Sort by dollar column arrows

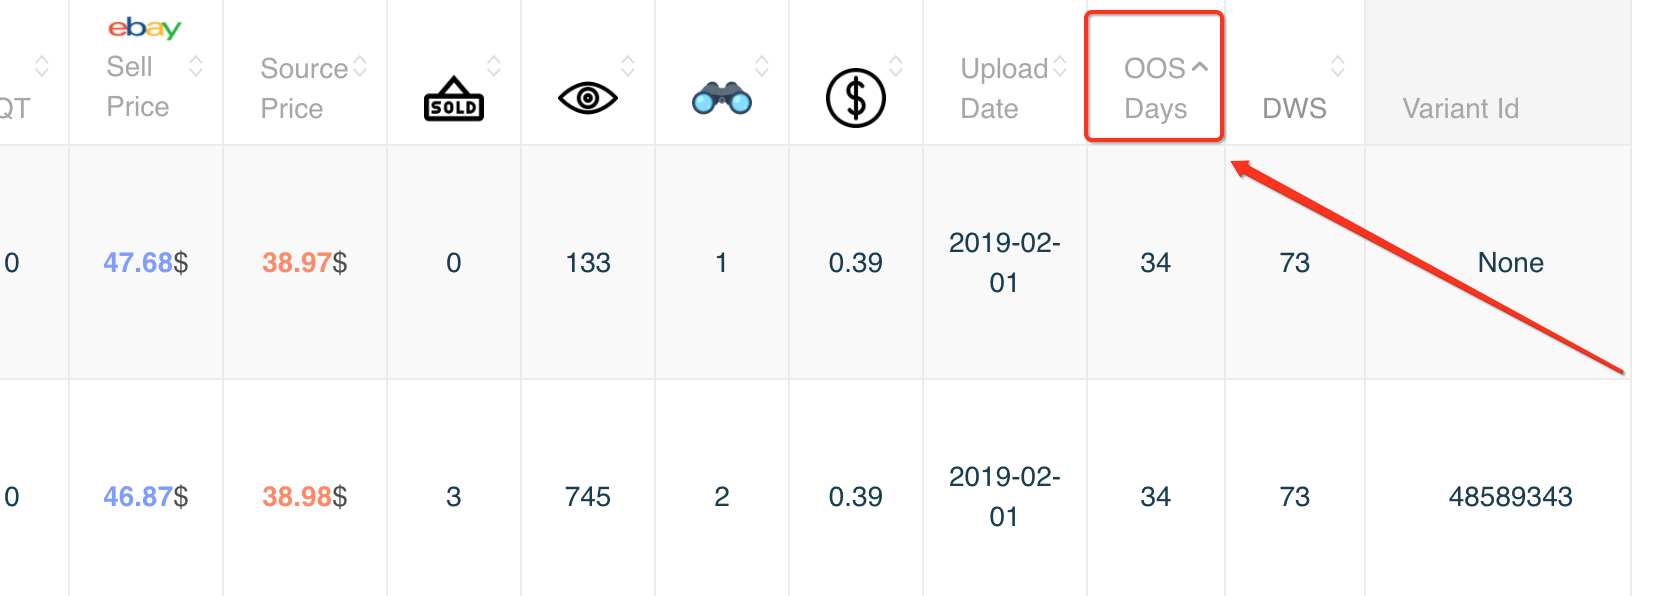click(x=896, y=66)
